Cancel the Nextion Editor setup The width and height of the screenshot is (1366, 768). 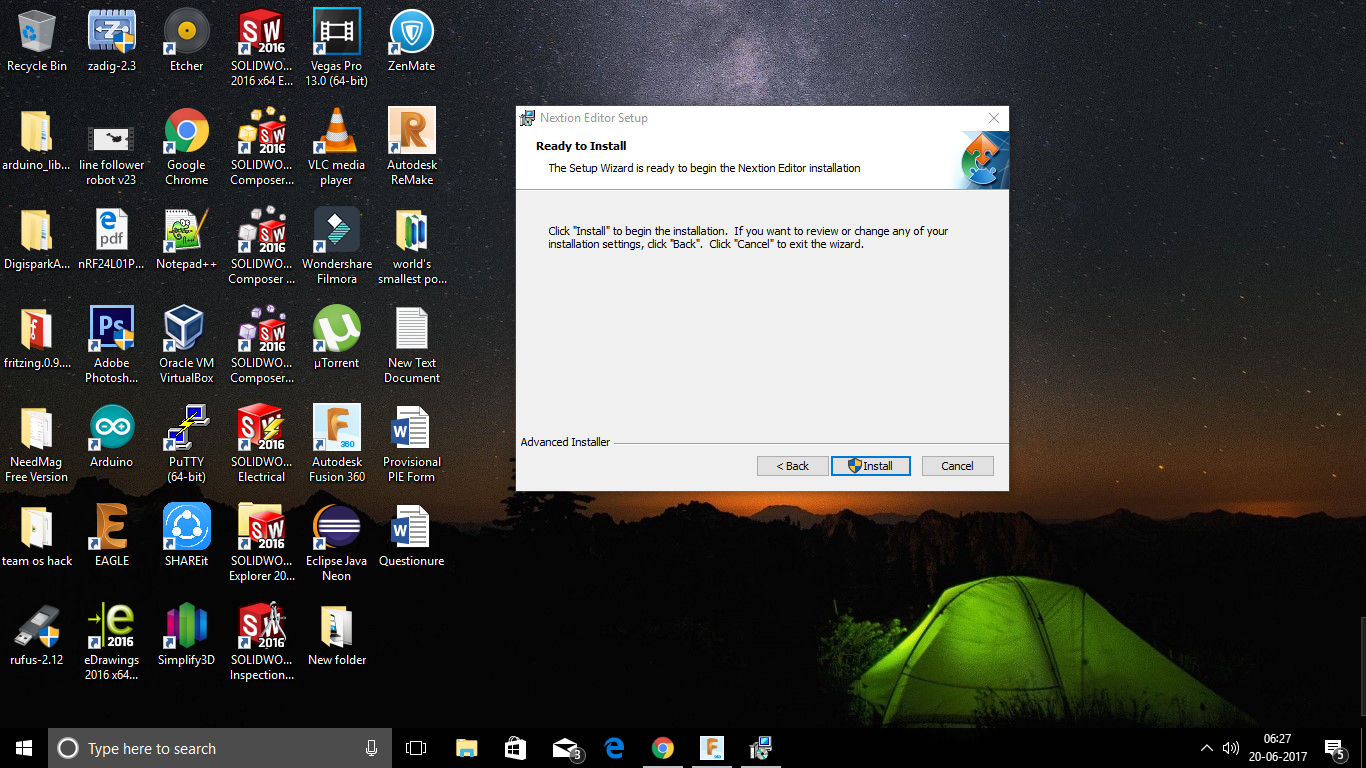tap(956, 466)
